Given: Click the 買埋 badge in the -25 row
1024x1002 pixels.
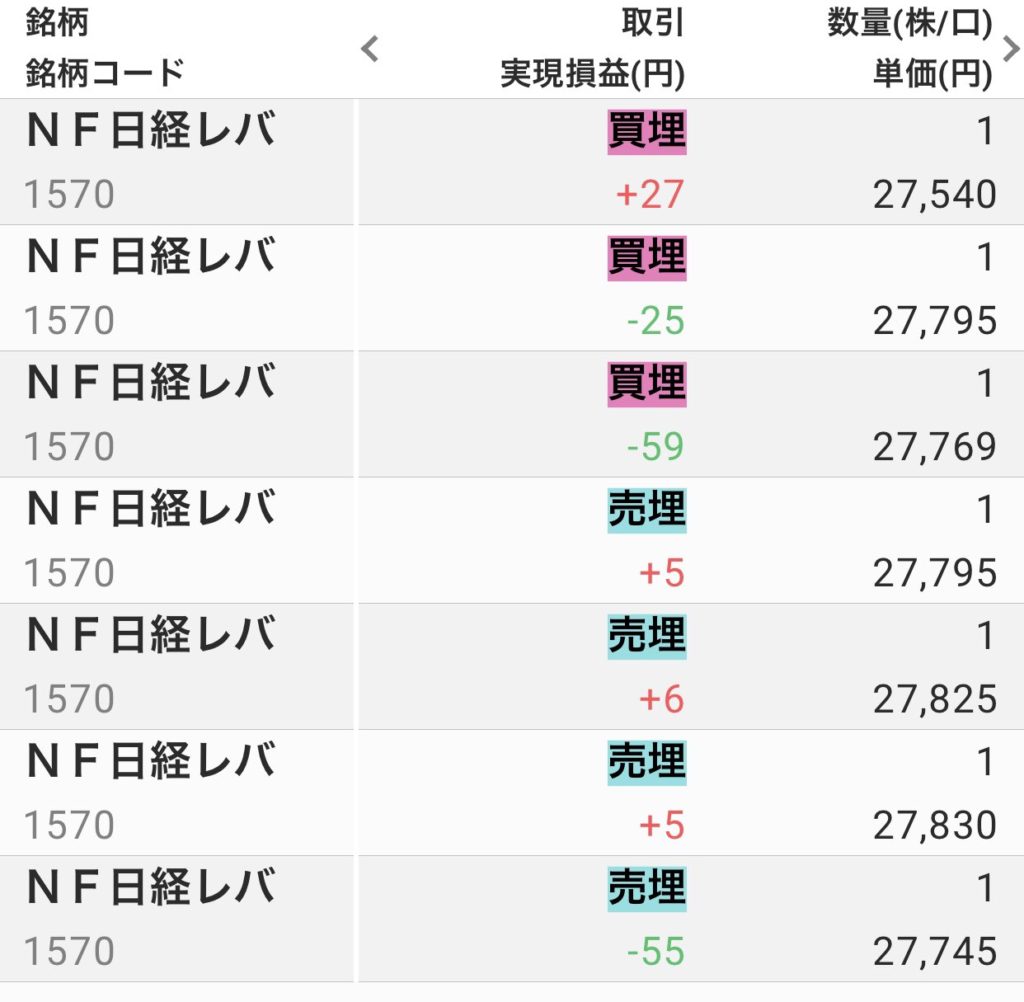Looking at the screenshot, I should [647, 258].
